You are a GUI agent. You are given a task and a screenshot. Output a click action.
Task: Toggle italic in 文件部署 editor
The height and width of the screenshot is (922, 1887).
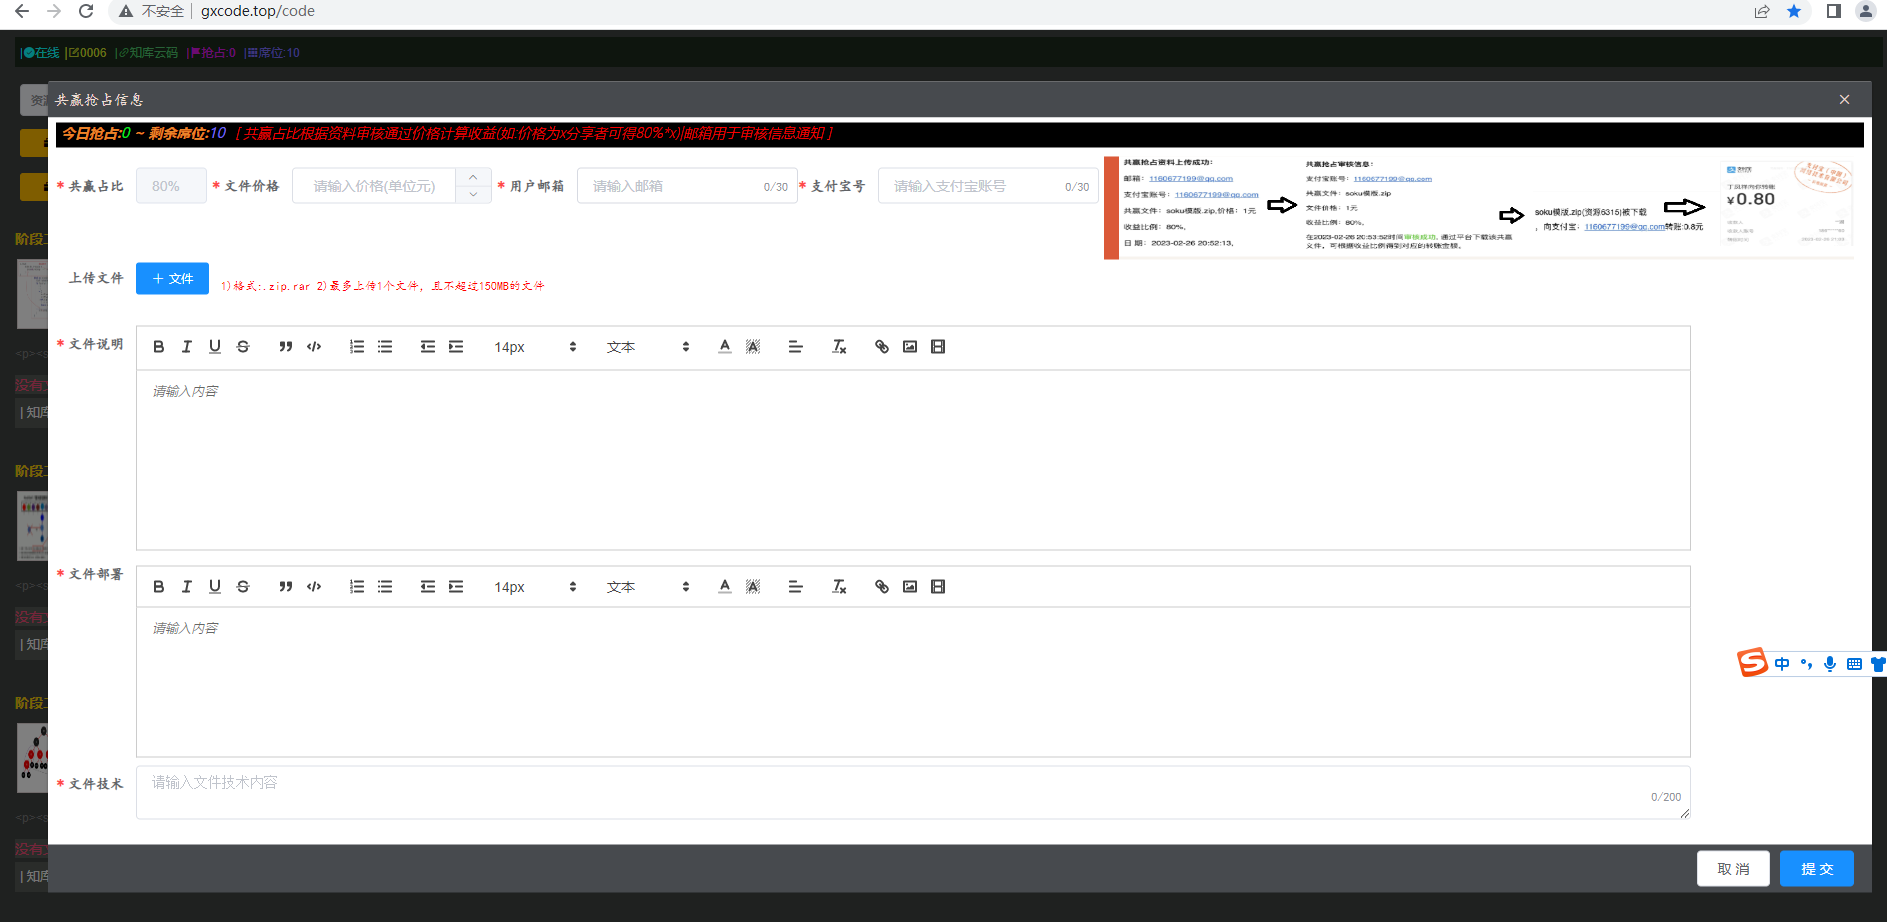186,587
